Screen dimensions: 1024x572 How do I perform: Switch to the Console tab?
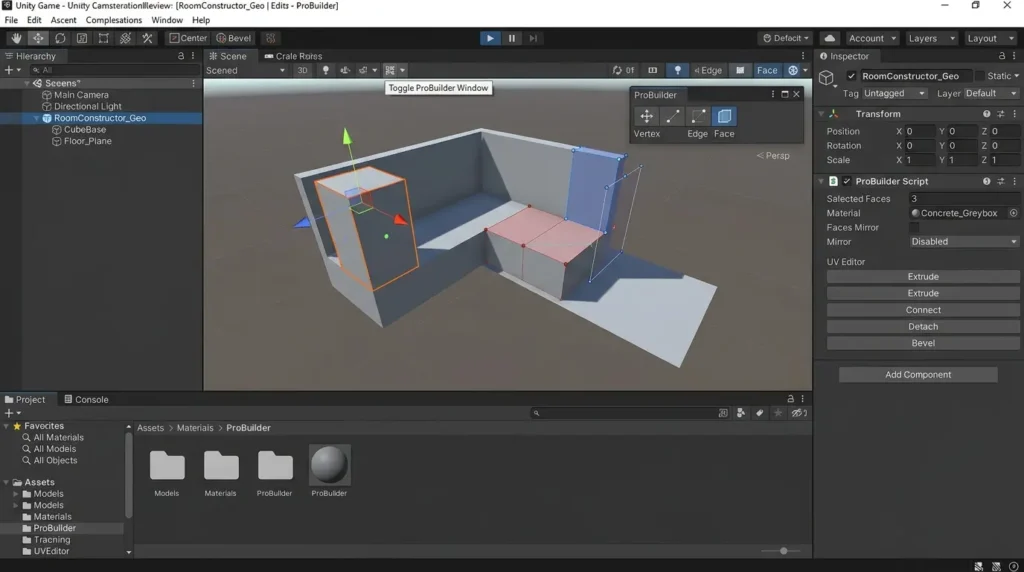pos(86,399)
